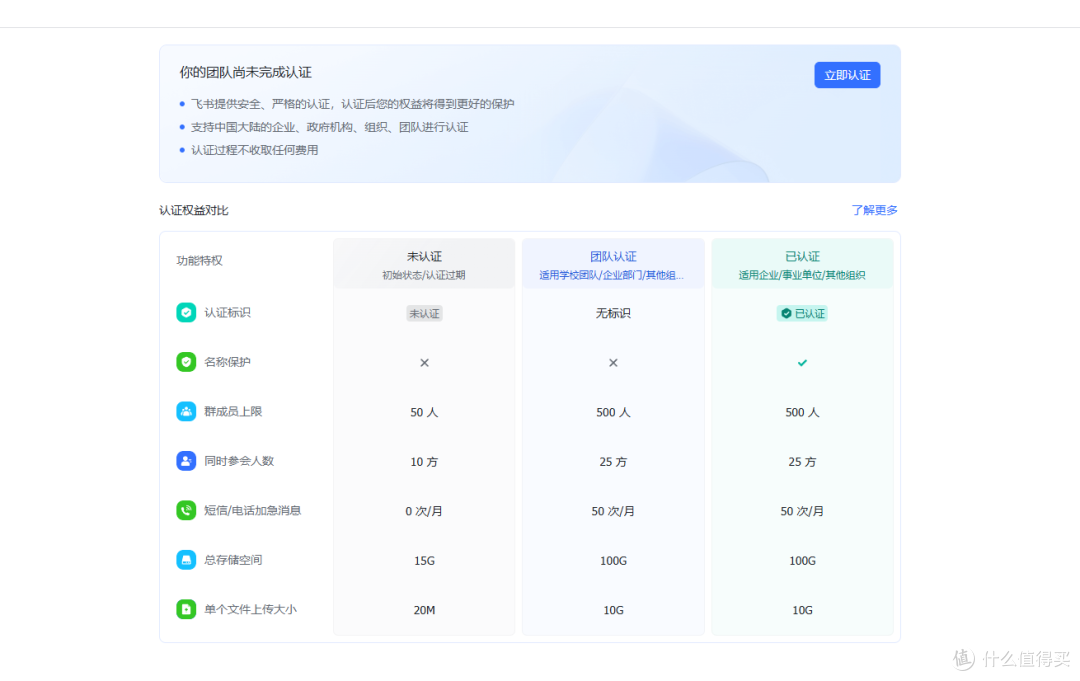Click the 你的团队尚未完成认证 title
This screenshot has height=681, width=1080.
pyautogui.click(x=246, y=72)
